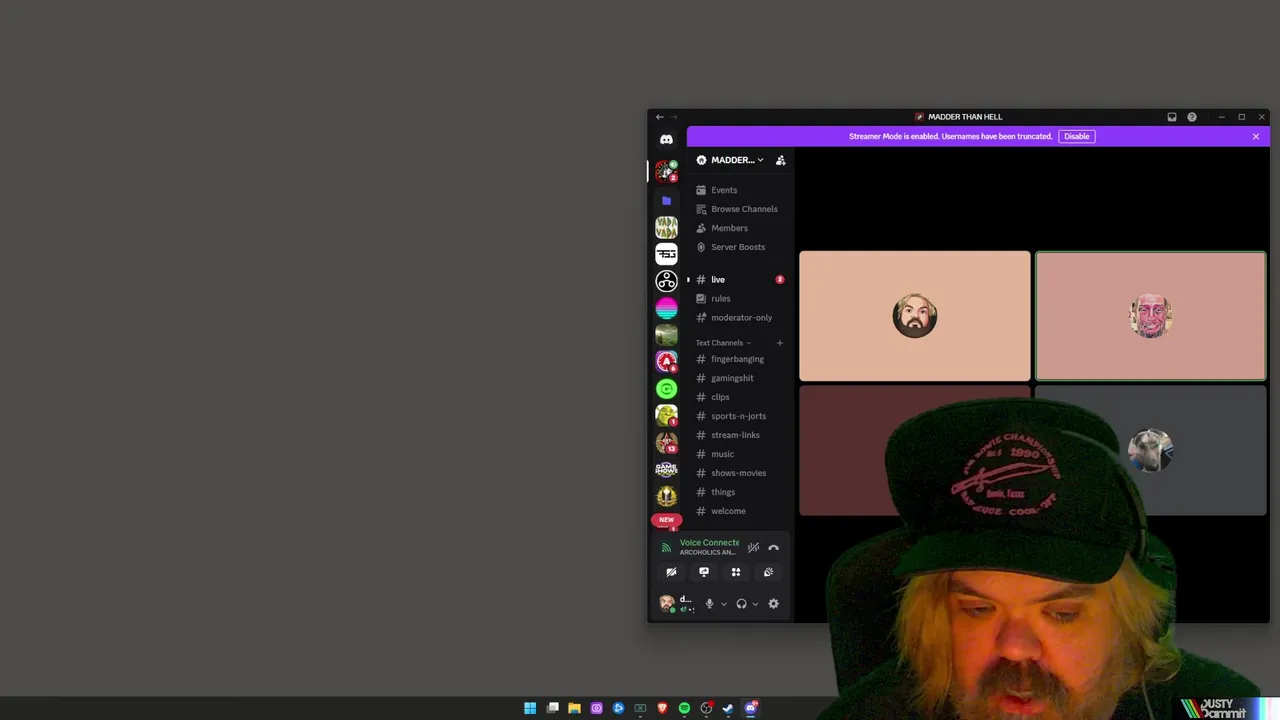Open Brave browser from taskbar

[x=662, y=708]
